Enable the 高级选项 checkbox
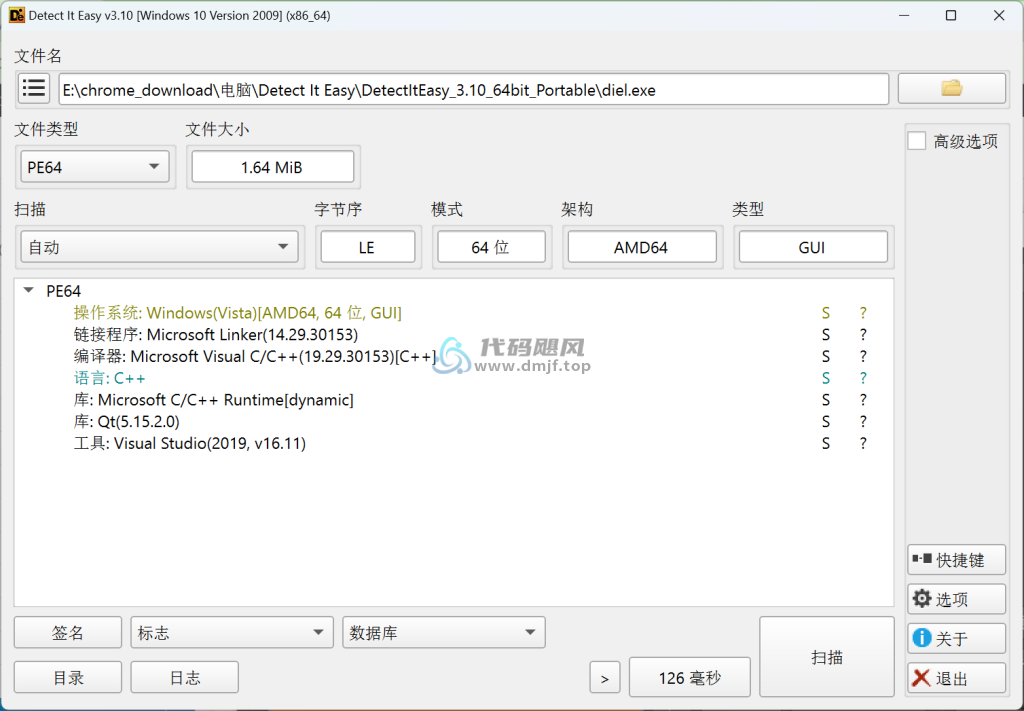Viewport: 1024px width, 711px height. (917, 141)
